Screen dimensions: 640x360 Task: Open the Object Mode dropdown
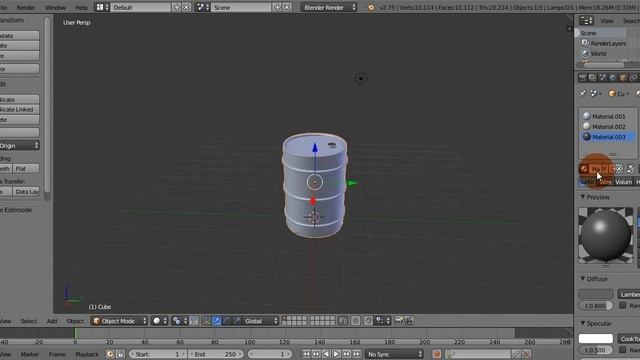point(119,321)
